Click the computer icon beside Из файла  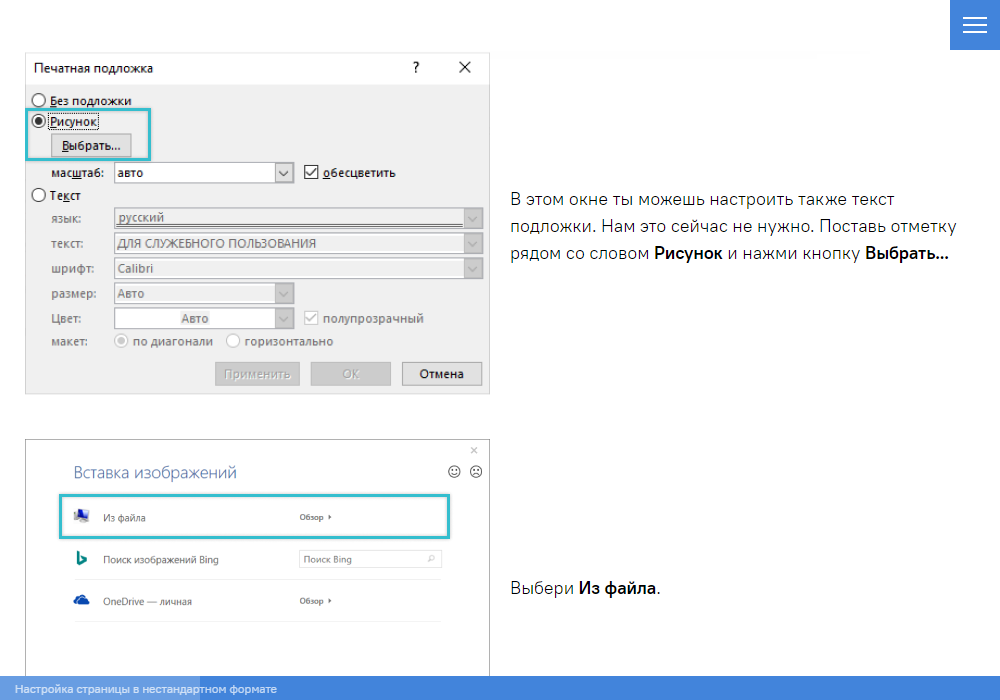pyautogui.click(x=82, y=517)
